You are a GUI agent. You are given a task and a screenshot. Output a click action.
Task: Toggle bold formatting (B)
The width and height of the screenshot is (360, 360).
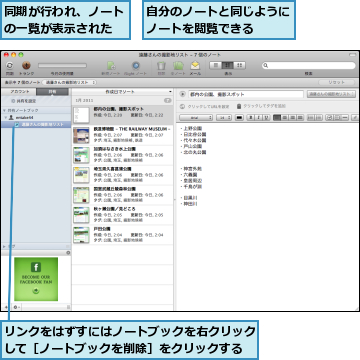251,117
